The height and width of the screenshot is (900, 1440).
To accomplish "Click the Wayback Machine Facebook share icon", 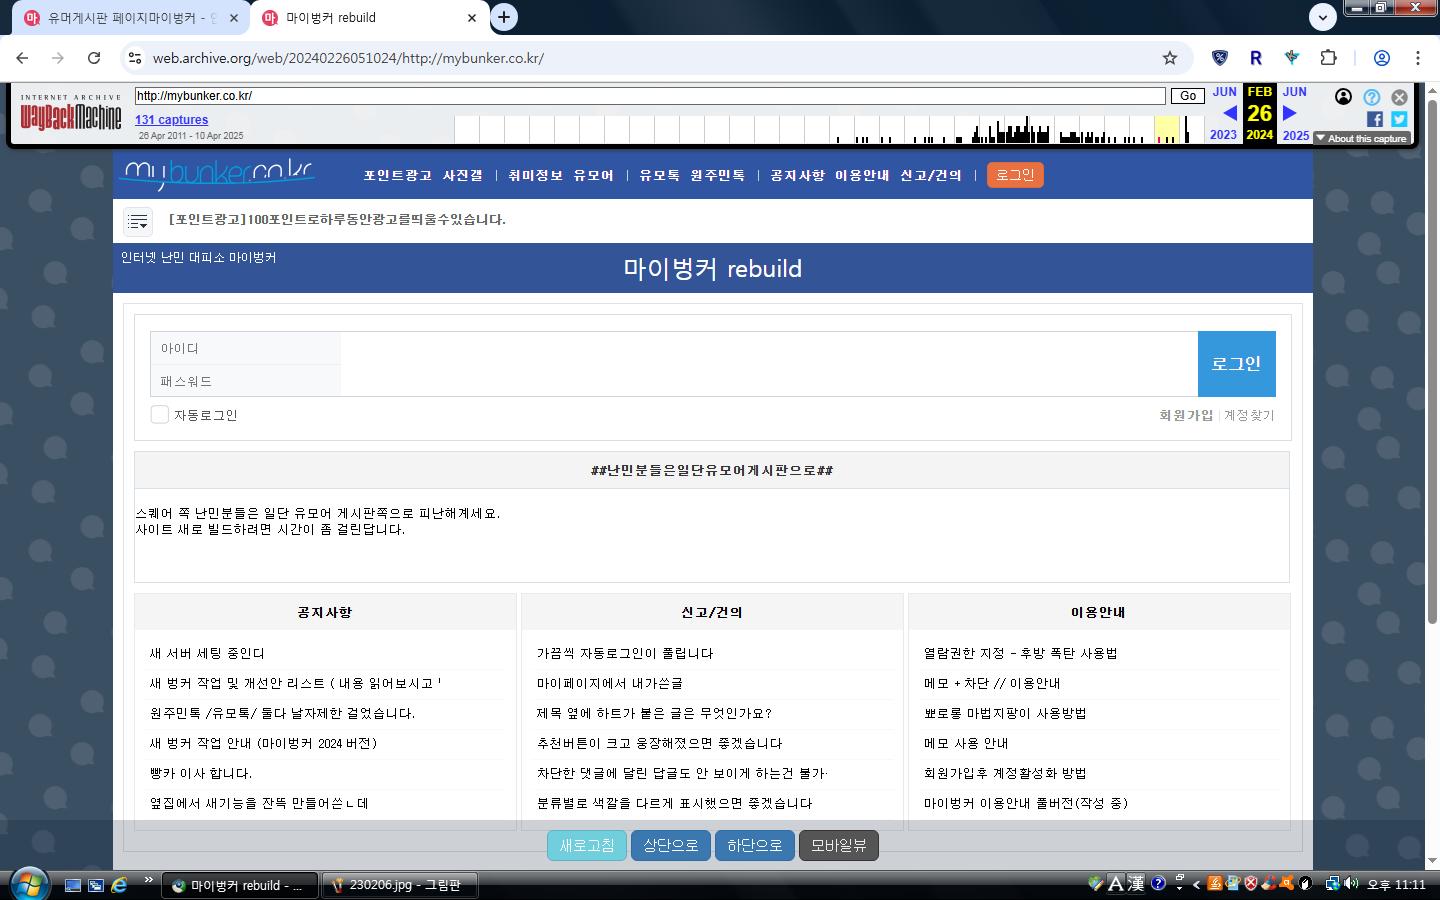I will pyautogui.click(x=1374, y=120).
